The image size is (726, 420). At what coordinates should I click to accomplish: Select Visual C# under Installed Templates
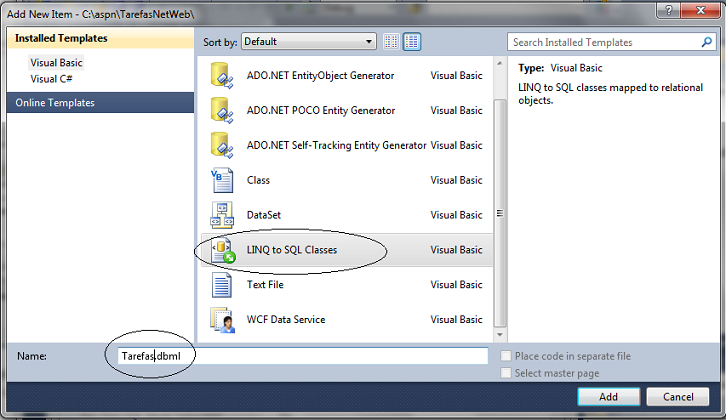point(51,79)
